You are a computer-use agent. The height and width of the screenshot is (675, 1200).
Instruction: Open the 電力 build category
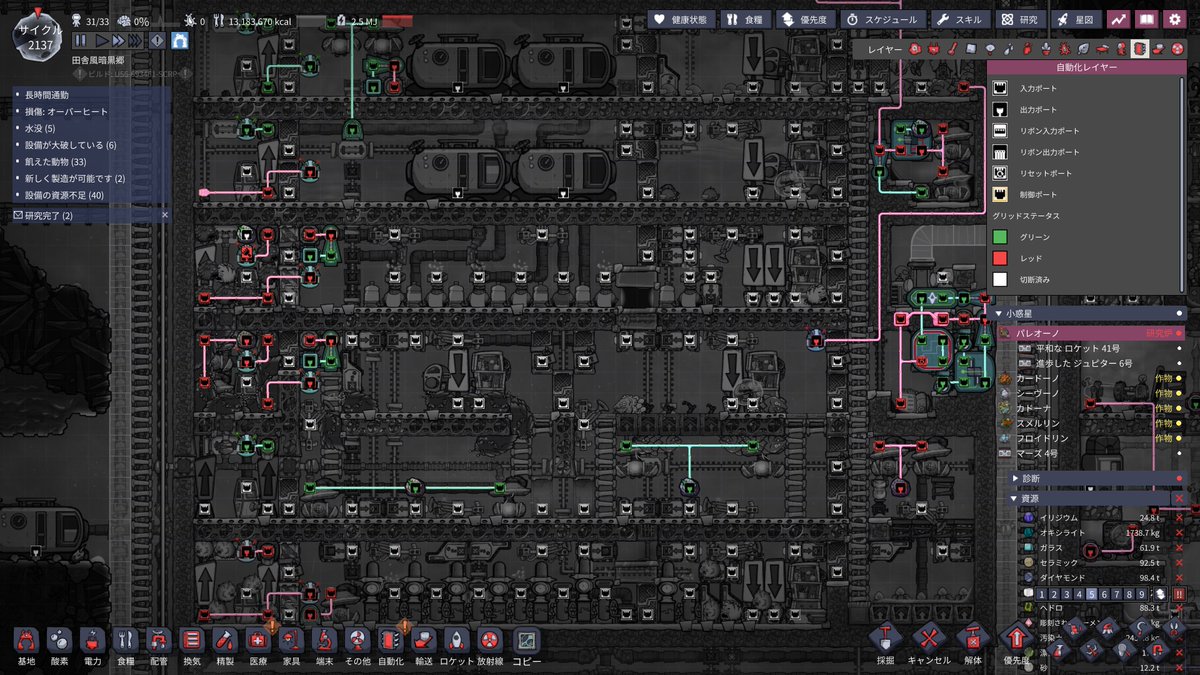[x=92, y=646]
